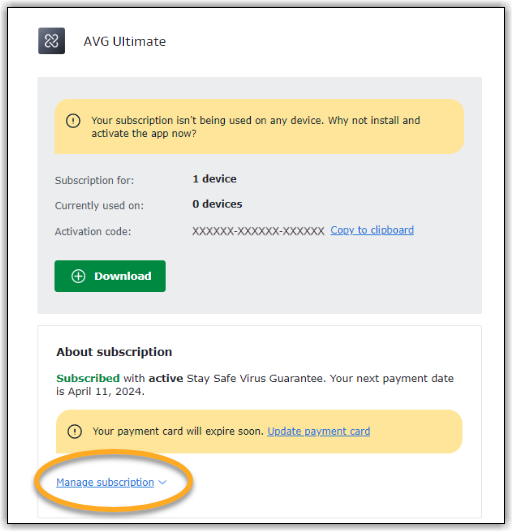Copy activation code to clipboard
This screenshot has height=532, width=513.
point(372,230)
